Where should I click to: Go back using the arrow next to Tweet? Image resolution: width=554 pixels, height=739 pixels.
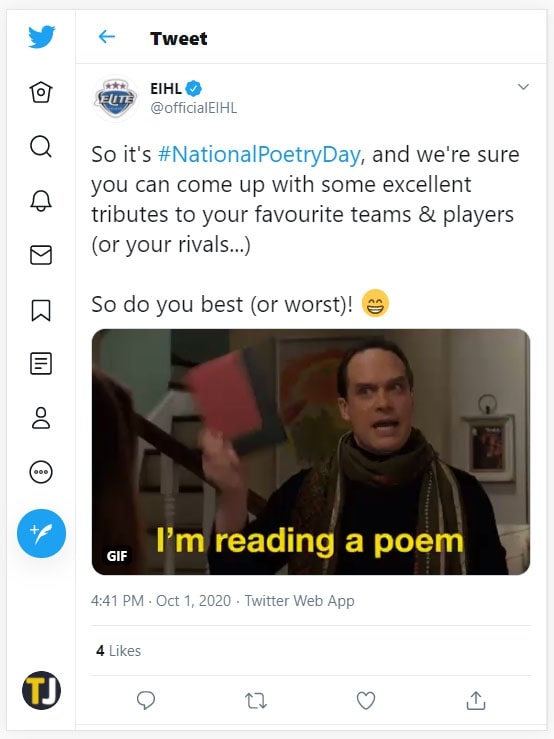coord(107,37)
